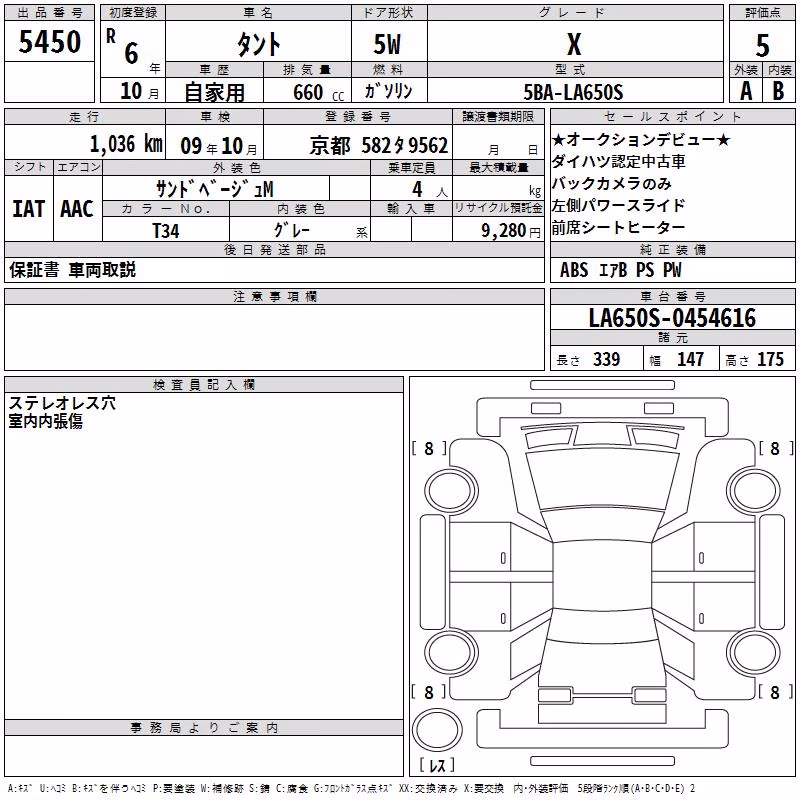Click overall score 5
800x800 pixels.
click(762, 46)
